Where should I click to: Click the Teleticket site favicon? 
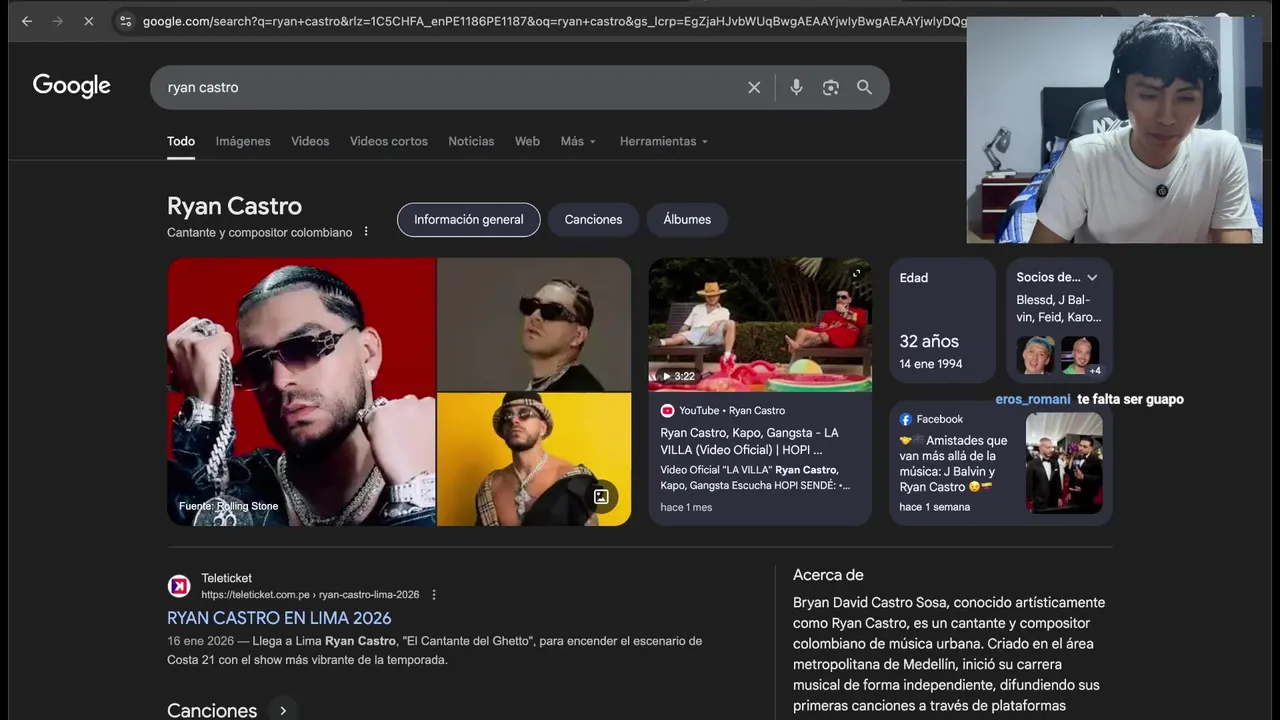[x=179, y=586]
